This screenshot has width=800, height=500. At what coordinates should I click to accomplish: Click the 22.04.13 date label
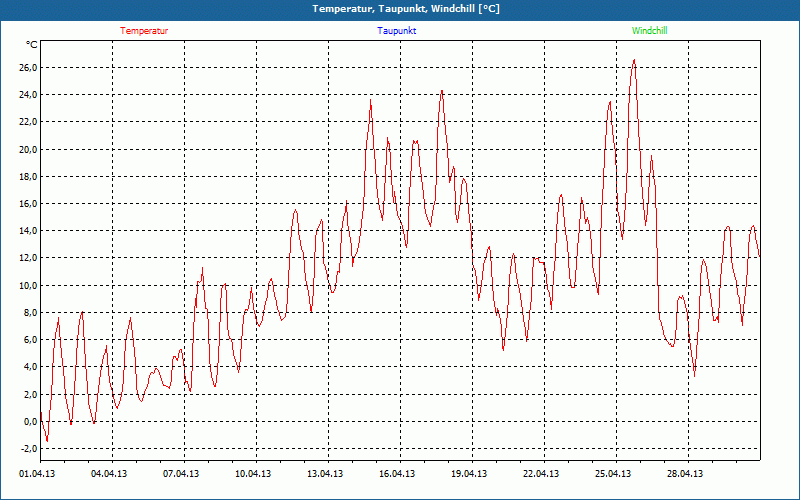tap(541, 474)
